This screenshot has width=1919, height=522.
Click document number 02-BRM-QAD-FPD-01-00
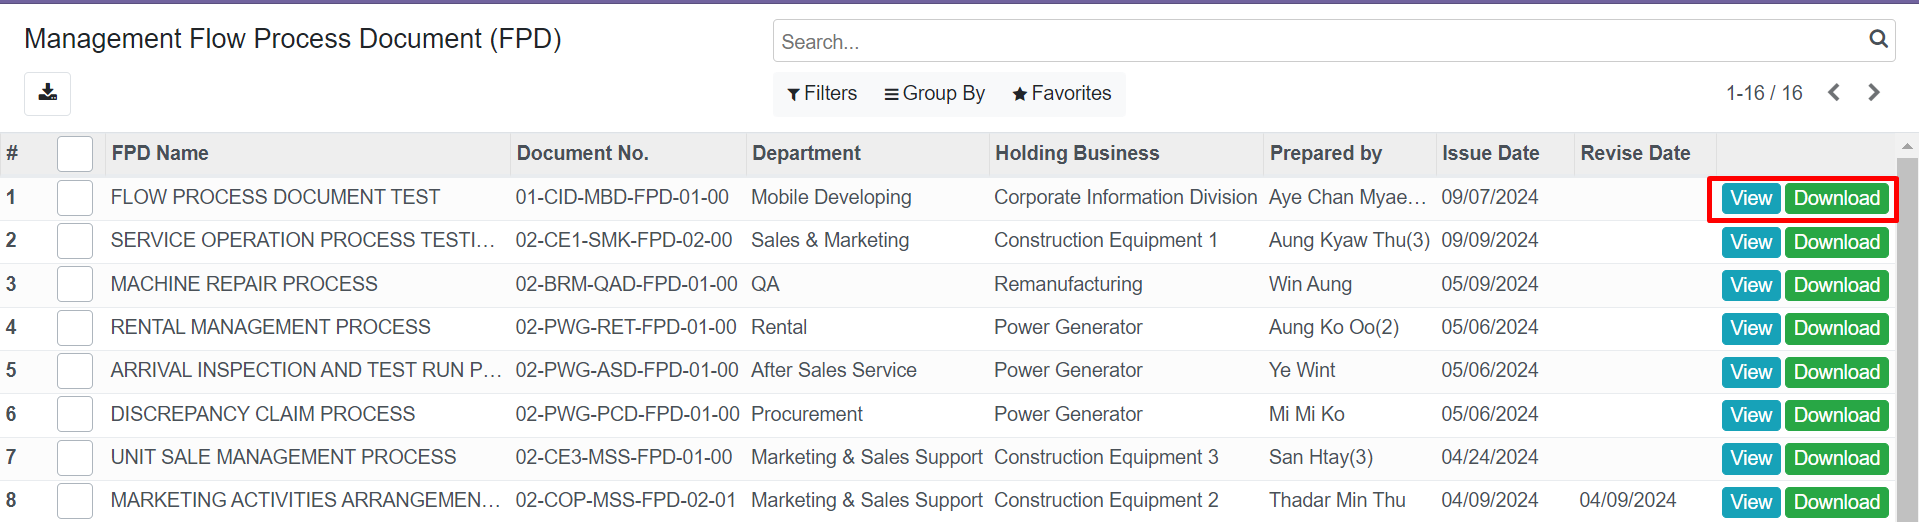626,284
